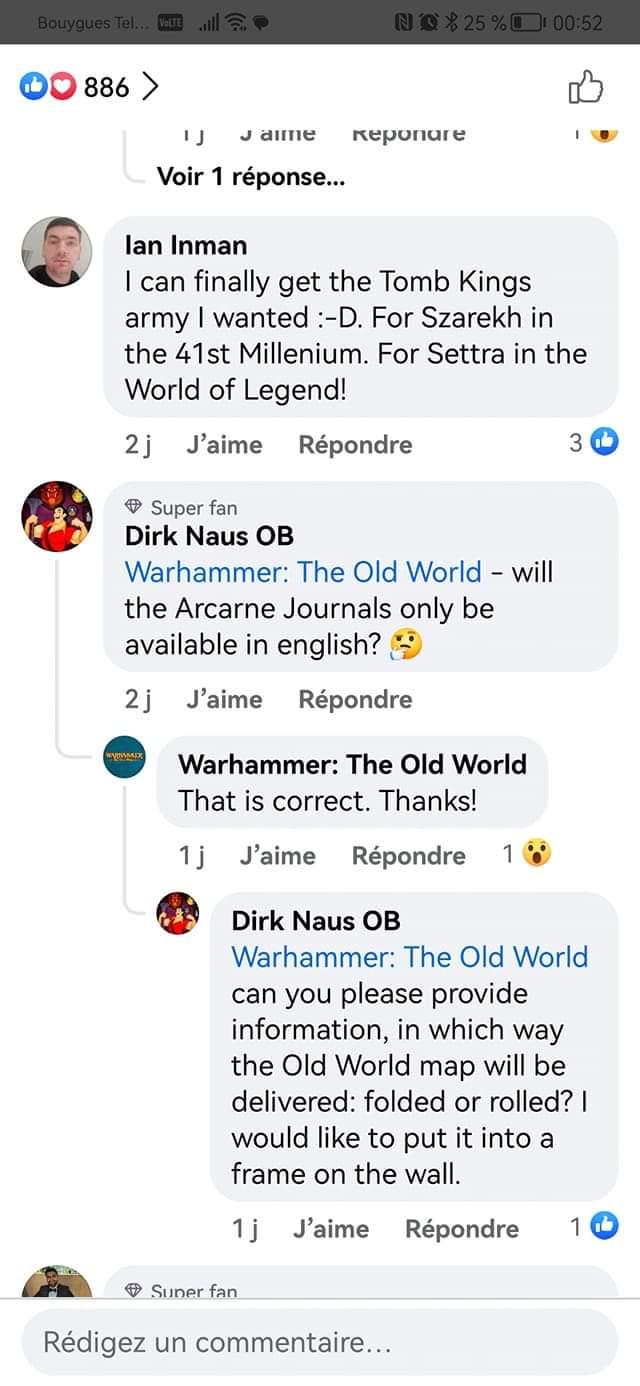Screen dimensions: 640x1386
Task: Reply to 'That is correct. Thanks!' comment
Action: (x=409, y=856)
